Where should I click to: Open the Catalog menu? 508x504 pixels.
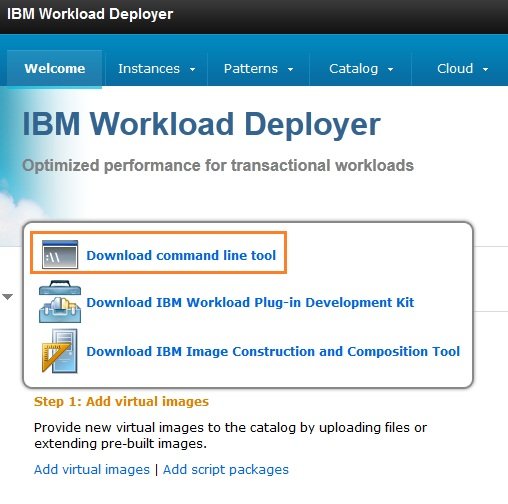pyautogui.click(x=361, y=69)
